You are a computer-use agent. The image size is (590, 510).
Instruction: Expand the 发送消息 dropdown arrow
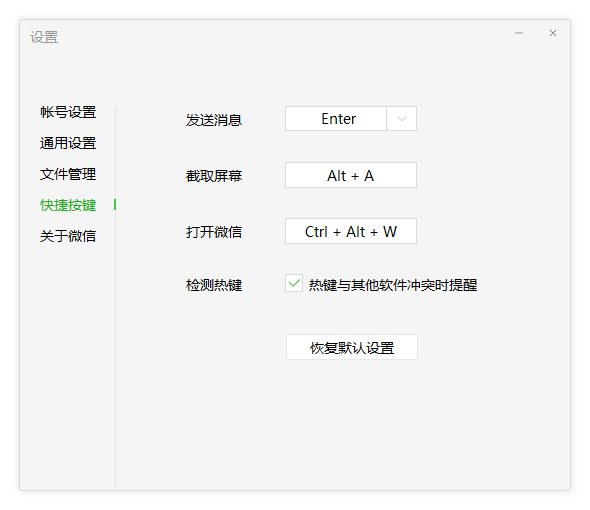point(401,119)
